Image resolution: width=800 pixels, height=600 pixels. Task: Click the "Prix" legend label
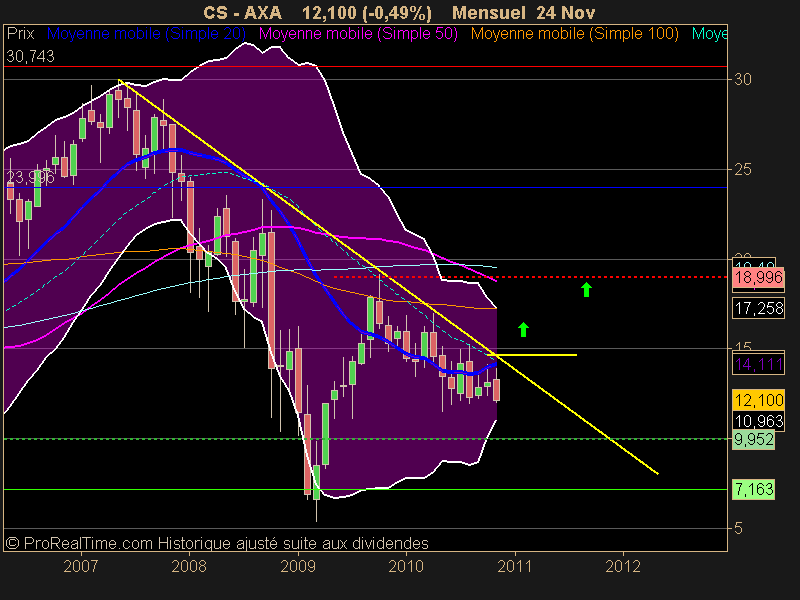pos(20,34)
